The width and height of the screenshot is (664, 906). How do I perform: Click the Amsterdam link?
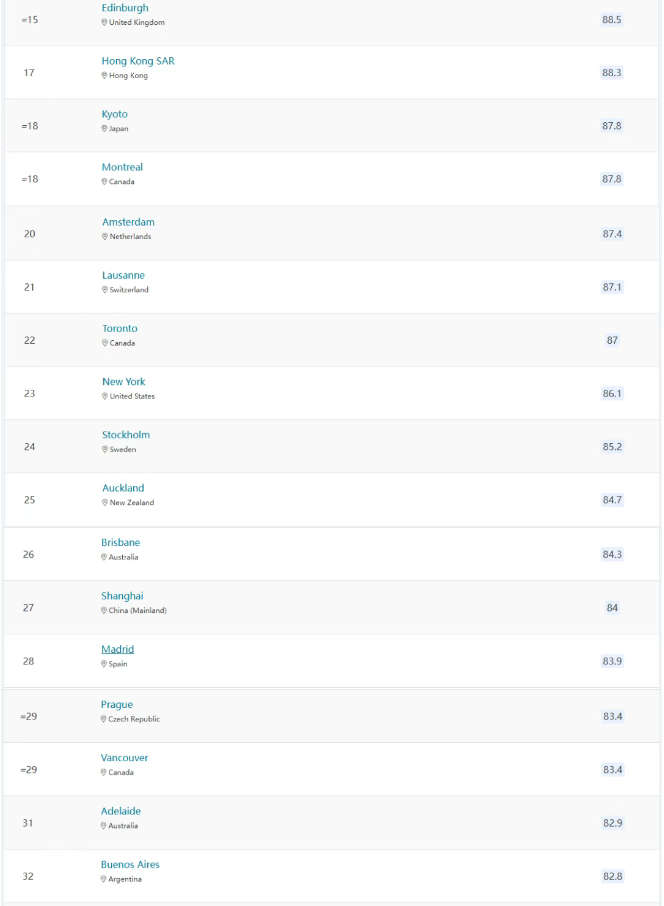[128, 222]
